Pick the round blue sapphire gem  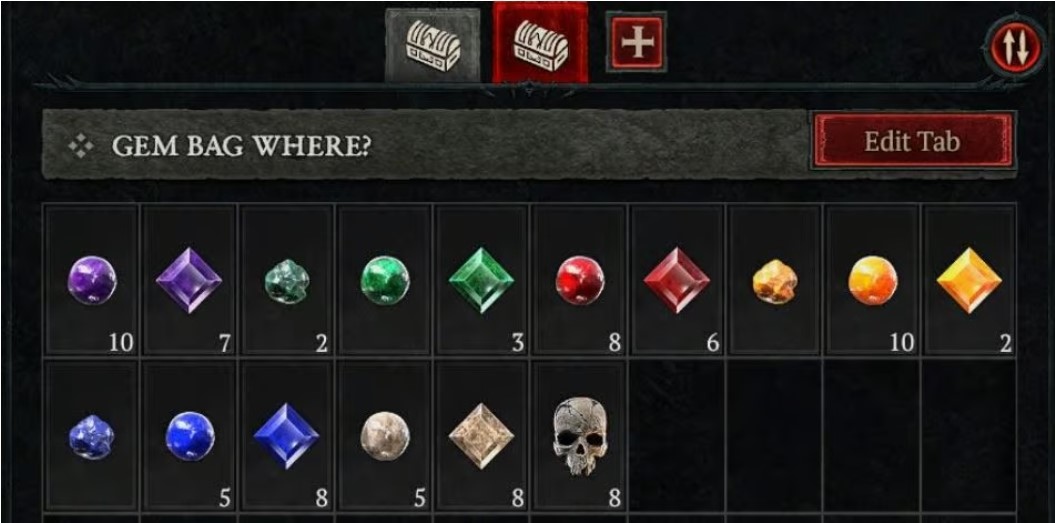(189, 436)
